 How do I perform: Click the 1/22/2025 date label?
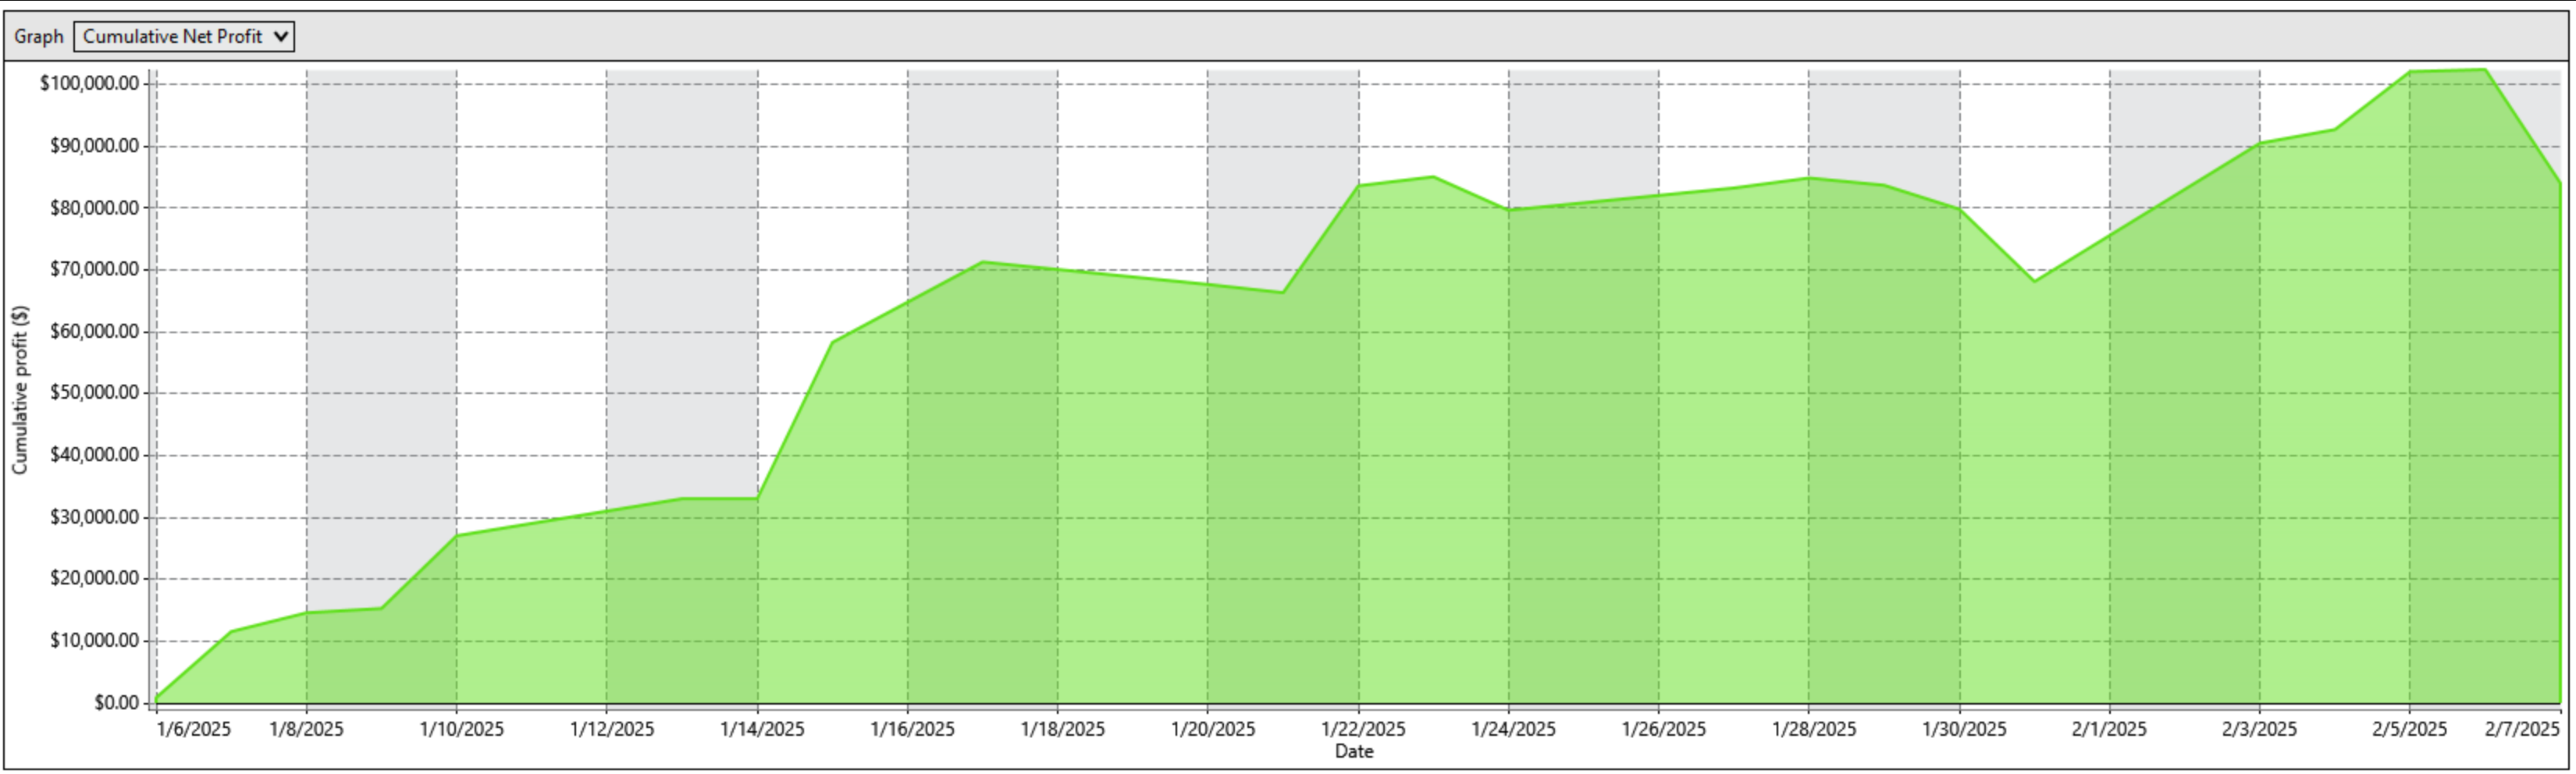[x=1364, y=729]
